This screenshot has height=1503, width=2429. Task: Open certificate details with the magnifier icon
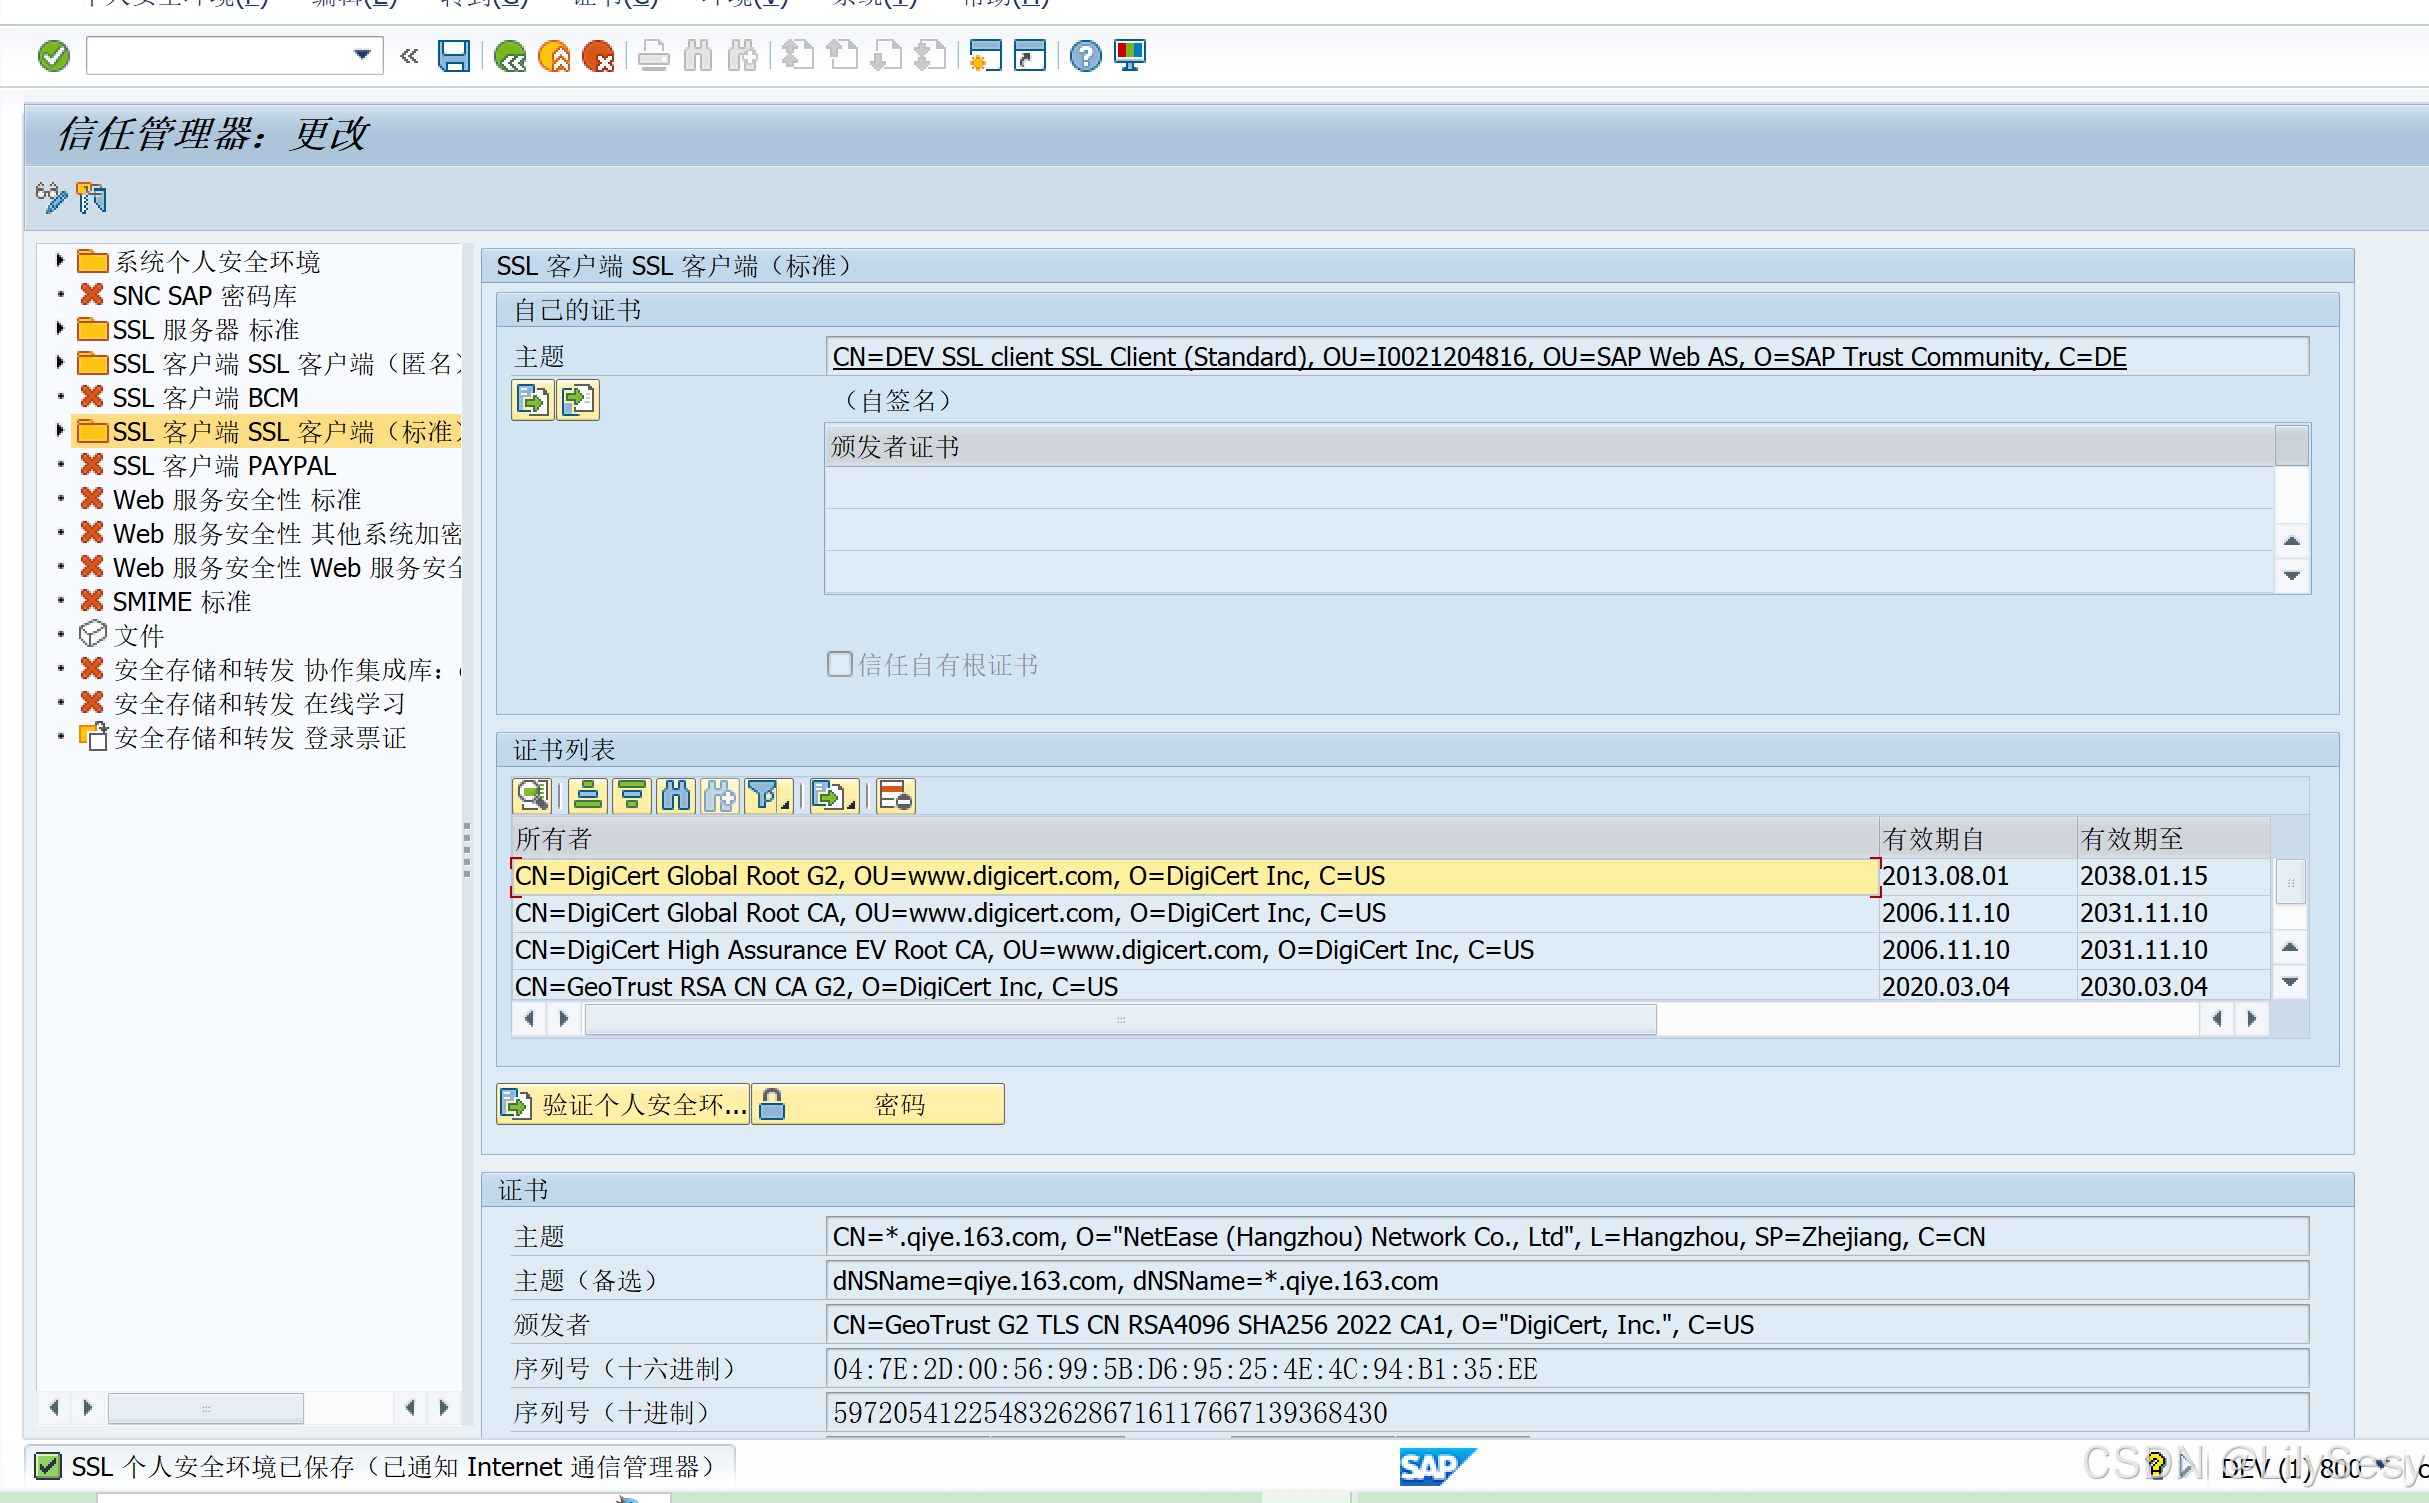(x=533, y=795)
